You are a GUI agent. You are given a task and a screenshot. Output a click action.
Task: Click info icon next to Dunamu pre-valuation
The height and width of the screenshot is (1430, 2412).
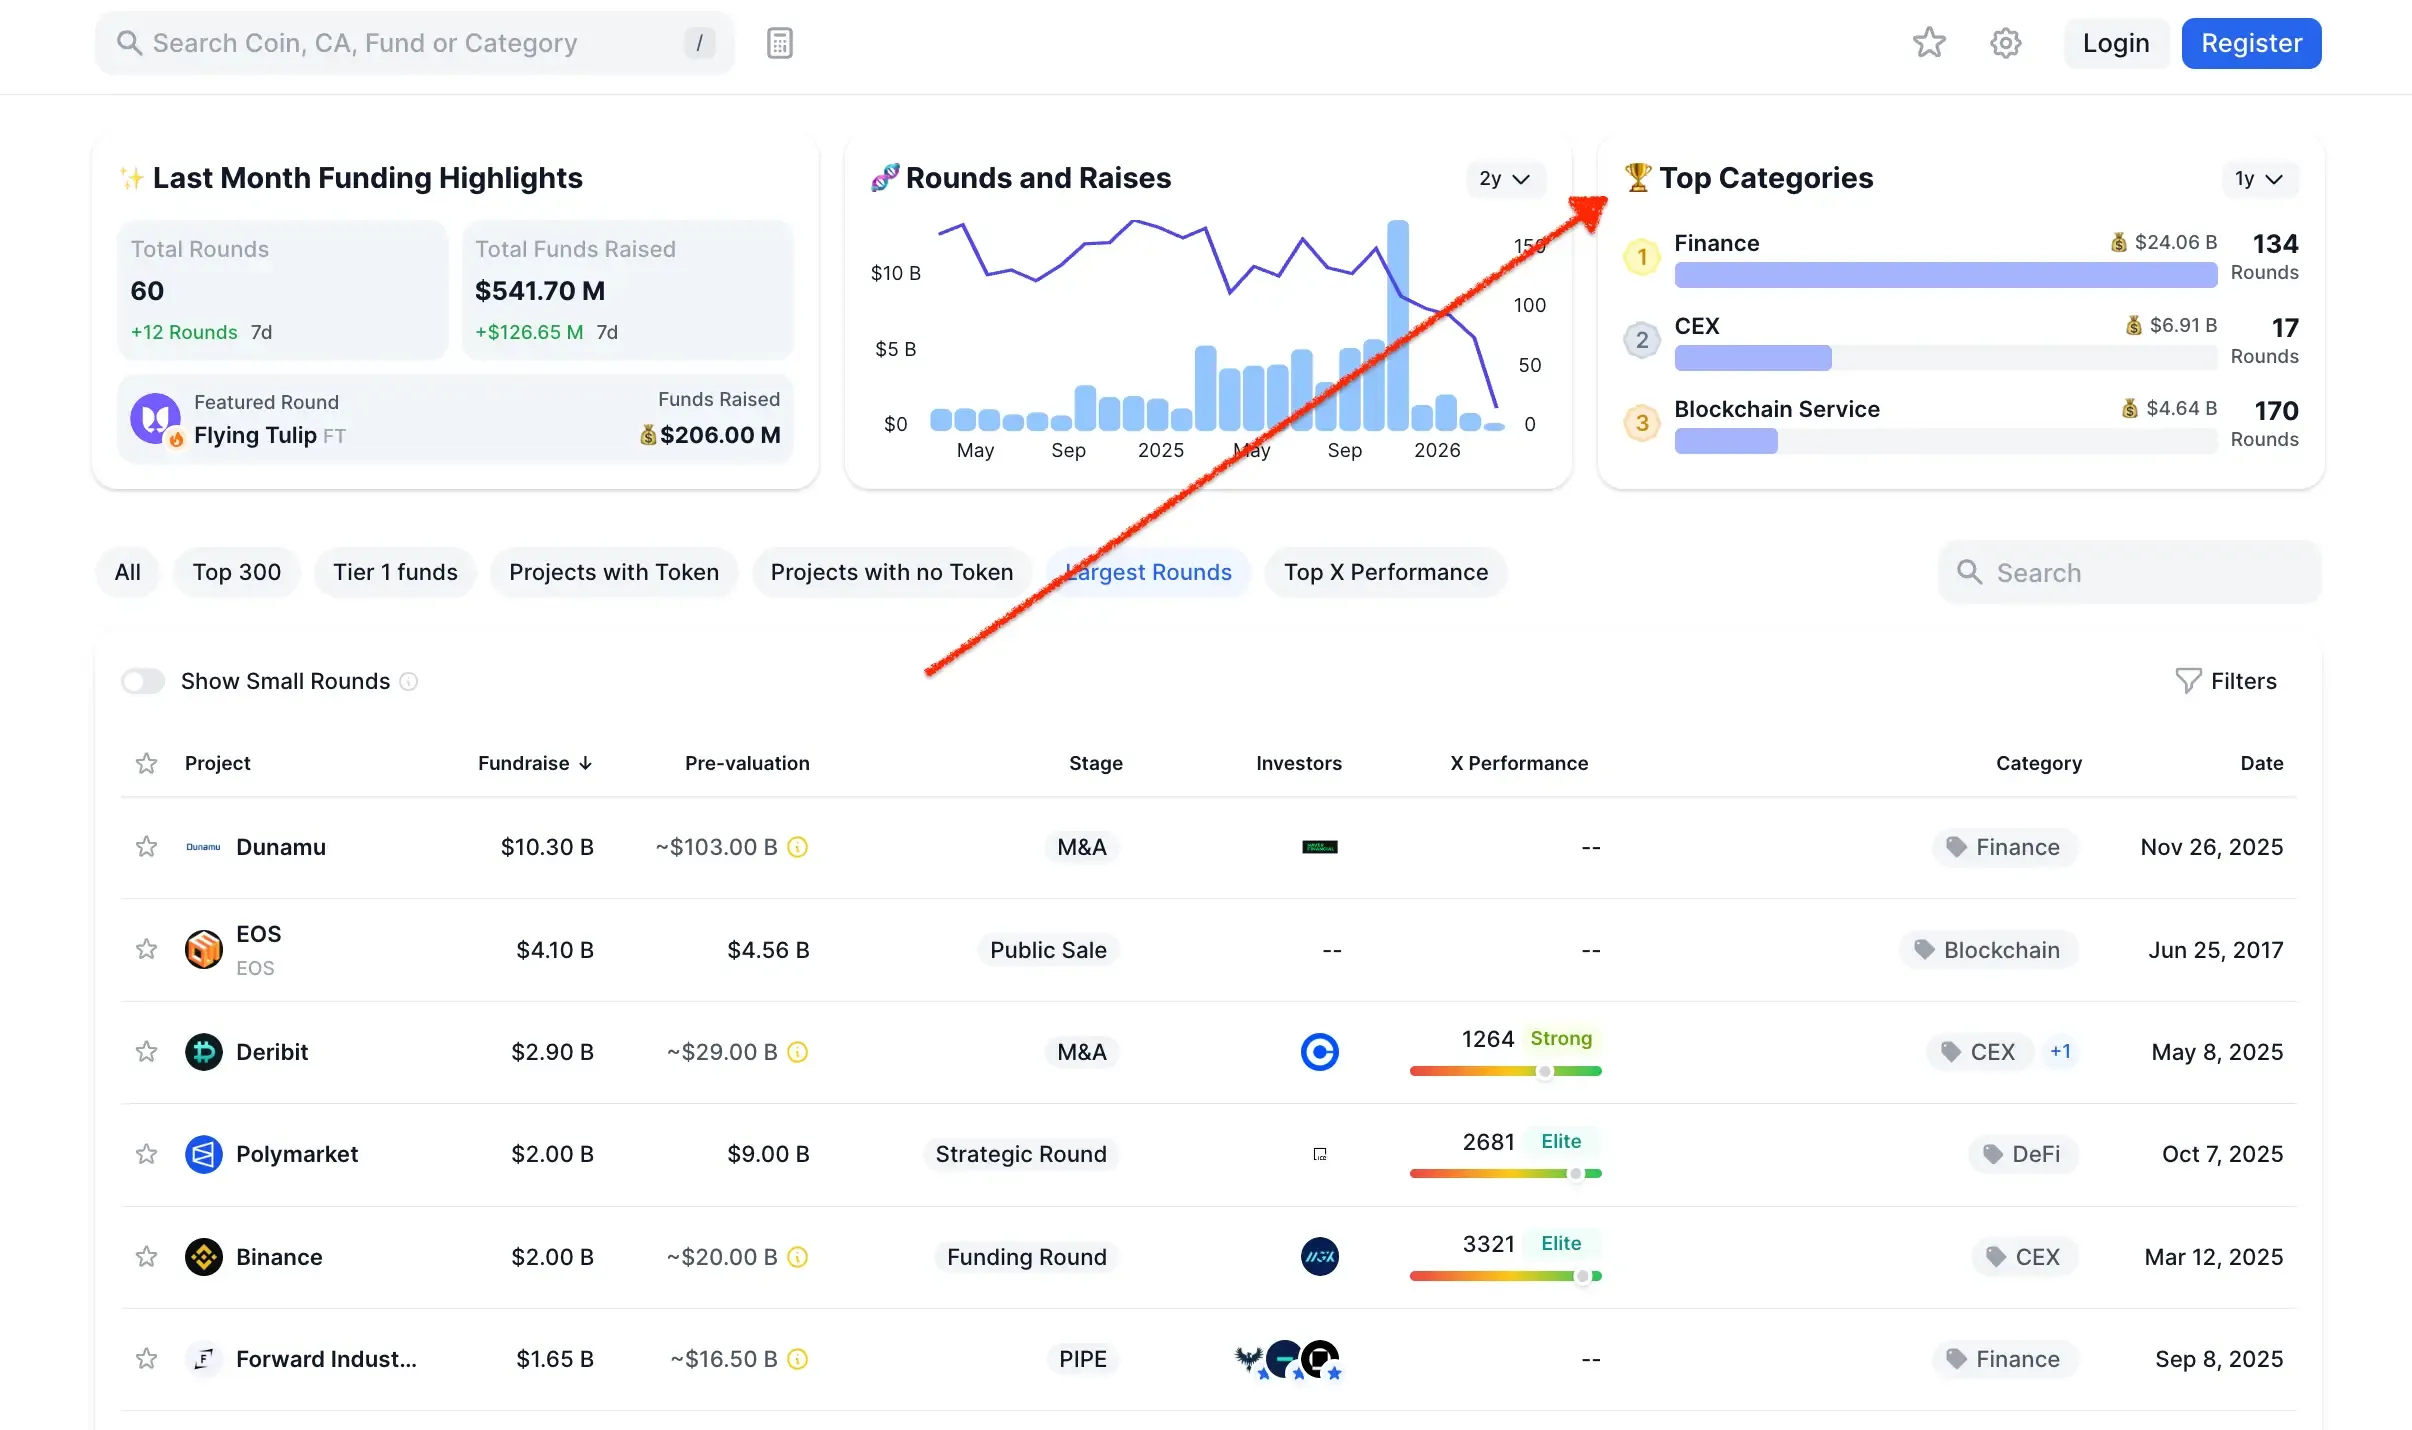coord(797,847)
